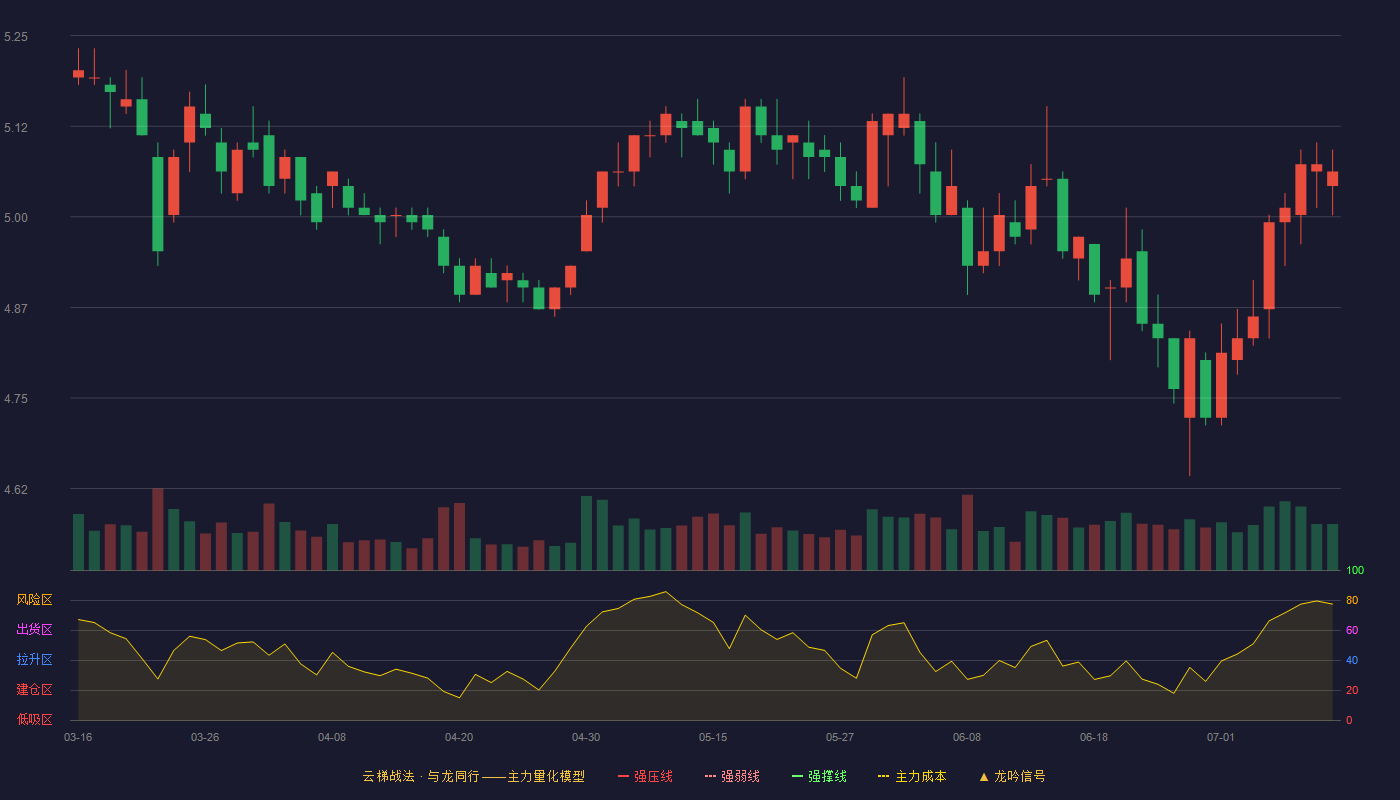Toggle the 强弱线 legend entry
Image resolution: width=1400 pixels, height=800 pixels.
732,776
